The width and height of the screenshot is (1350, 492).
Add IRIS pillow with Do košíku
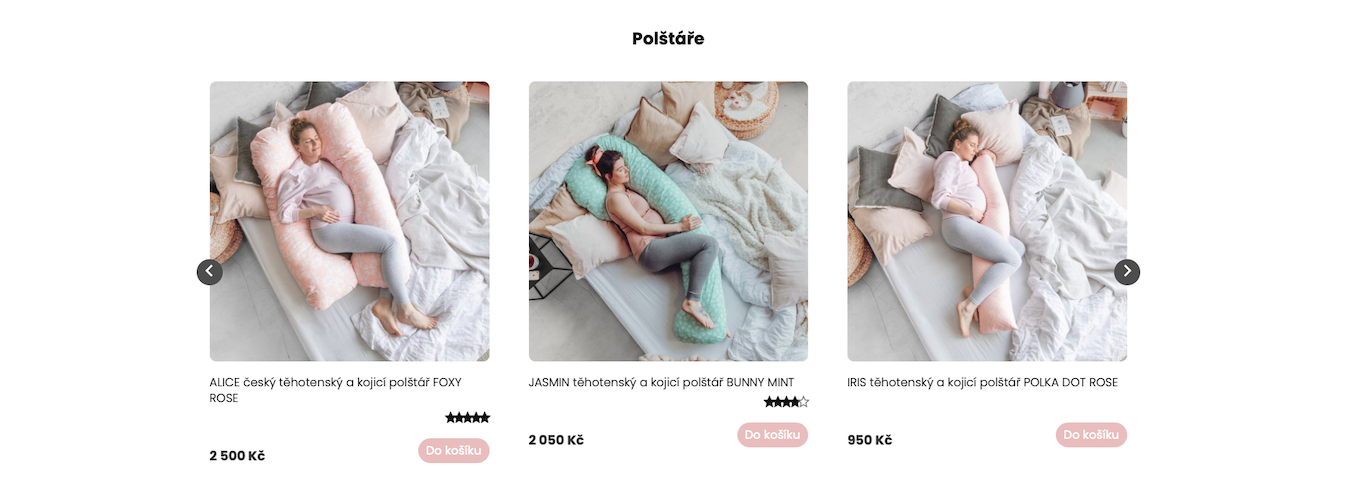(1091, 435)
